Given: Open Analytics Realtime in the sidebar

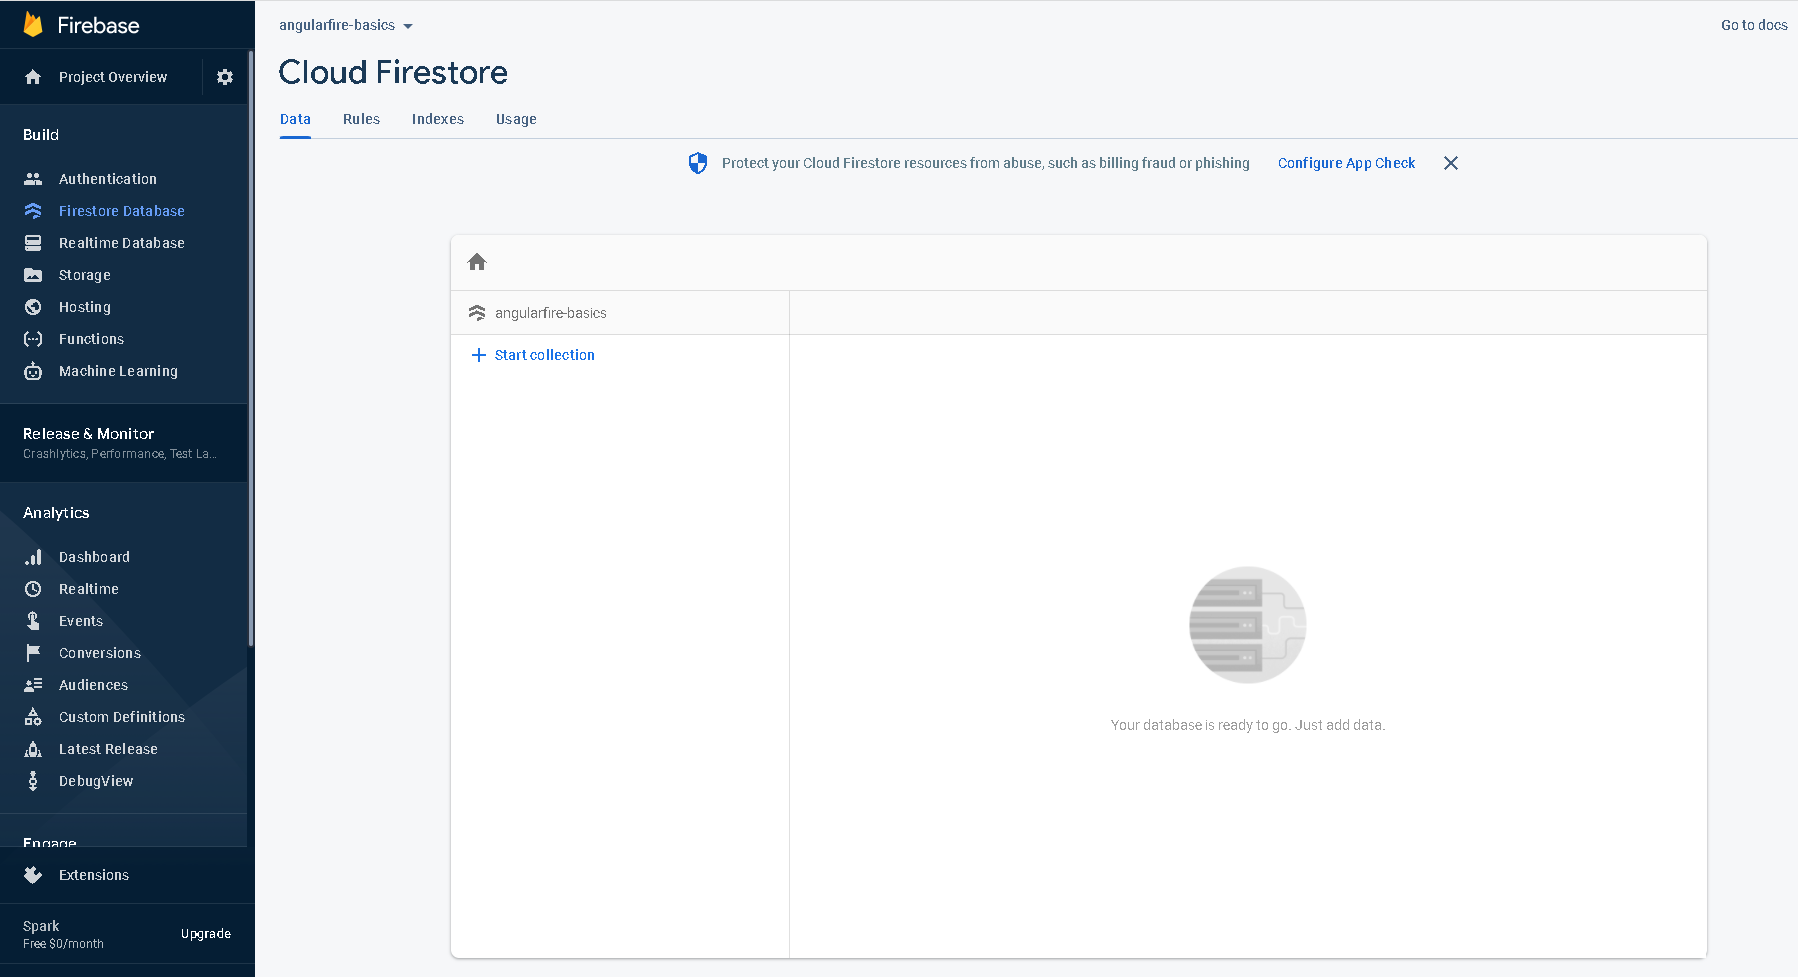Looking at the screenshot, I should click(x=89, y=589).
